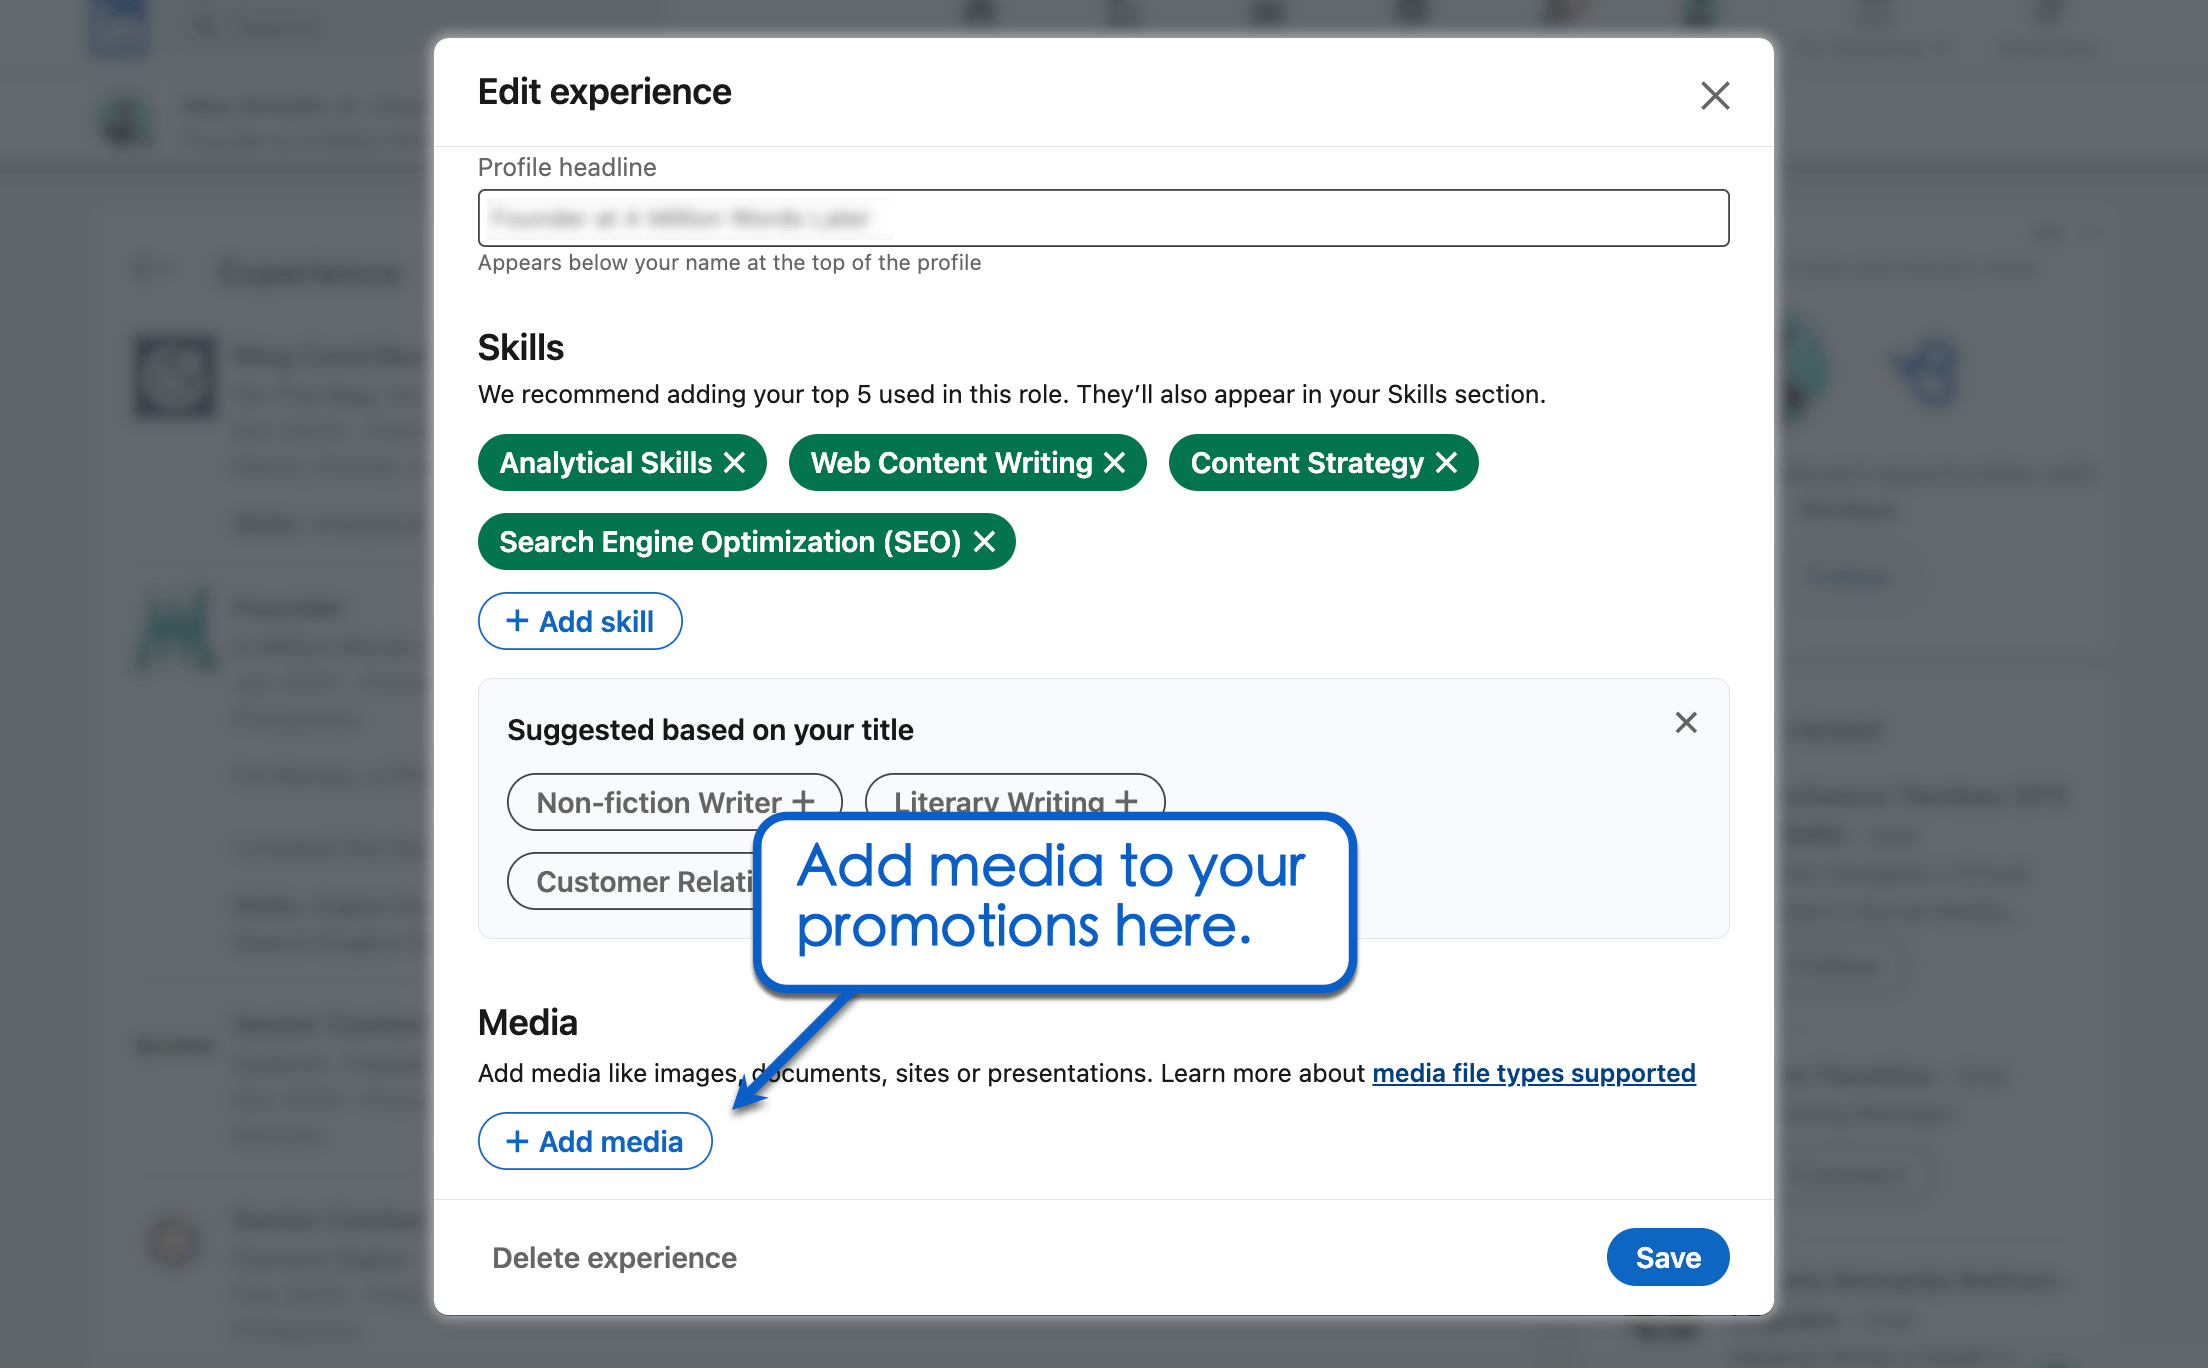
Task: Remove the Analytical Skills skill tag
Action: point(736,463)
